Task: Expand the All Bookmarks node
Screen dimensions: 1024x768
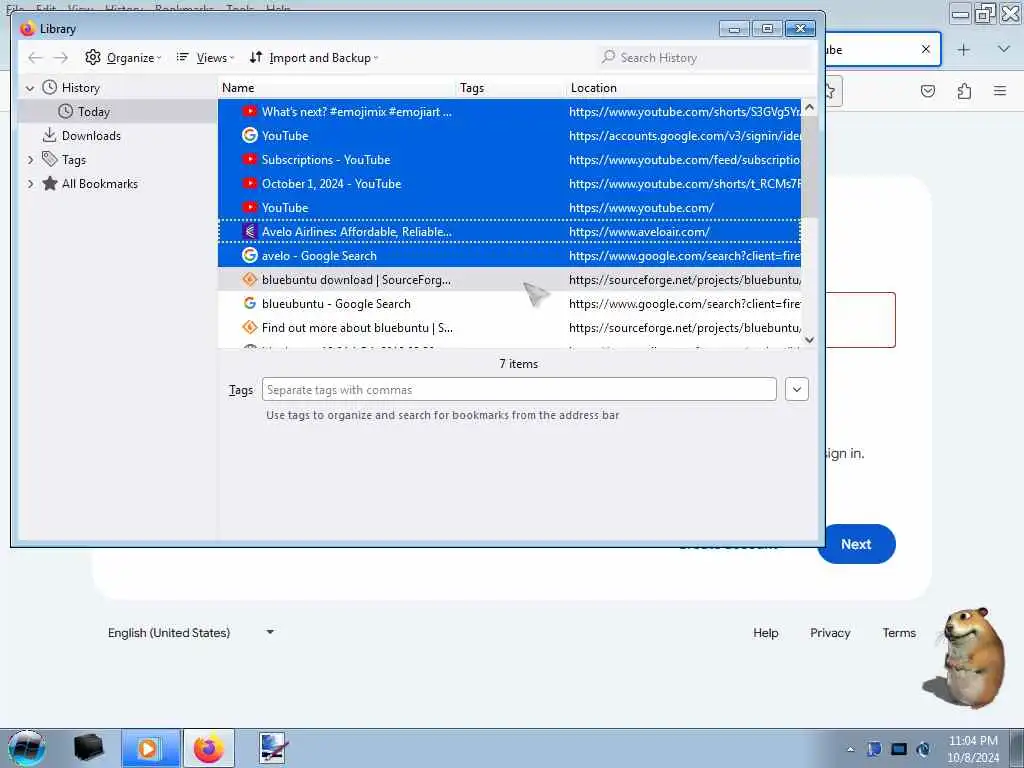Action: point(30,184)
